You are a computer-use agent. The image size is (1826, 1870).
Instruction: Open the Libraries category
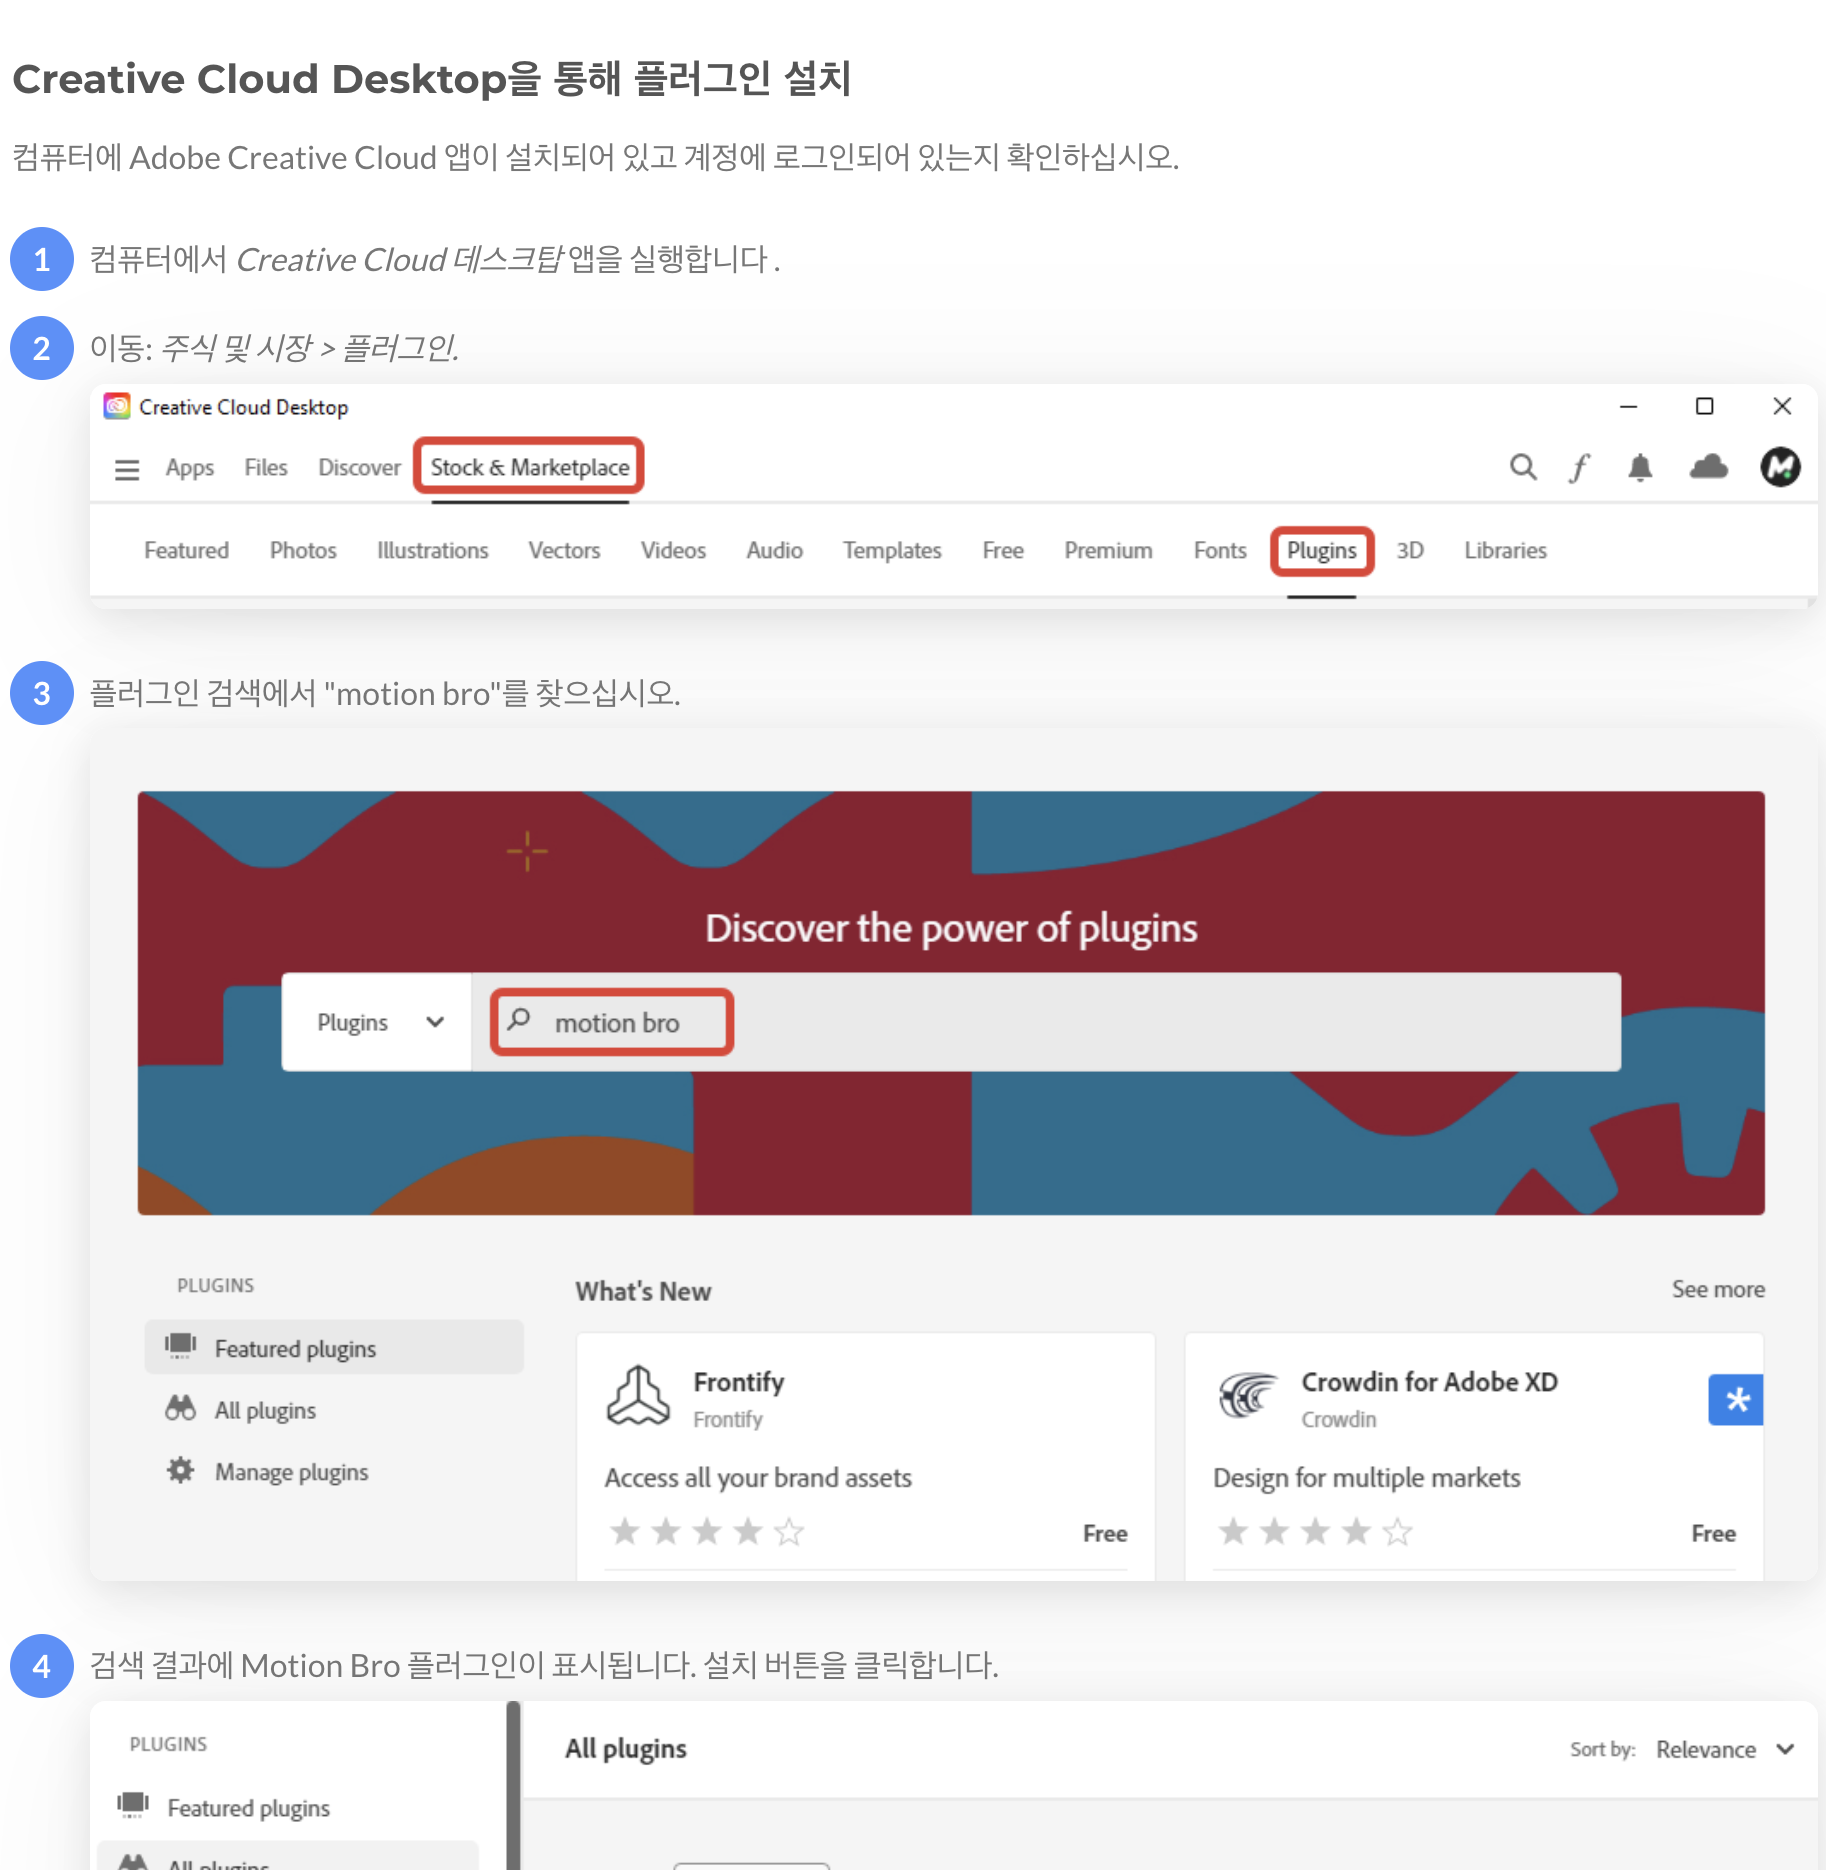coord(1505,551)
